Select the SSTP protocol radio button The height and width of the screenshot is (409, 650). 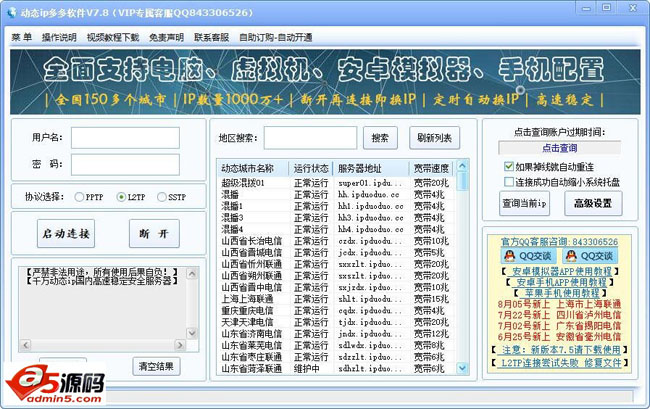(162, 197)
